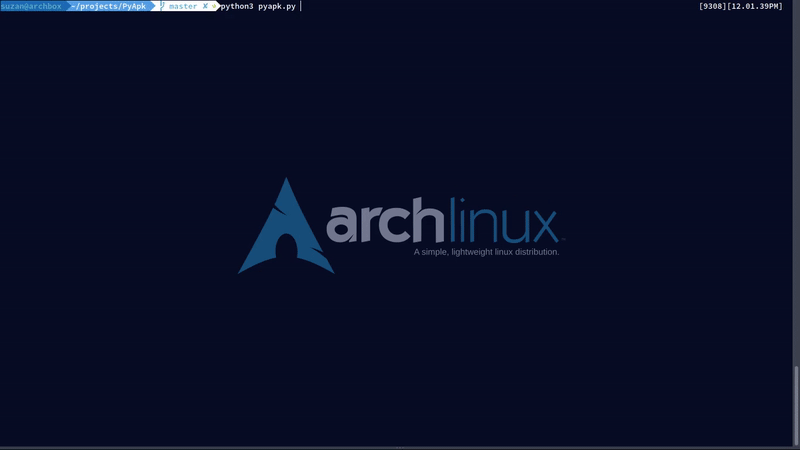Click the pyapk.py filename argument
The height and width of the screenshot is (450, 800).
point(277,7)
